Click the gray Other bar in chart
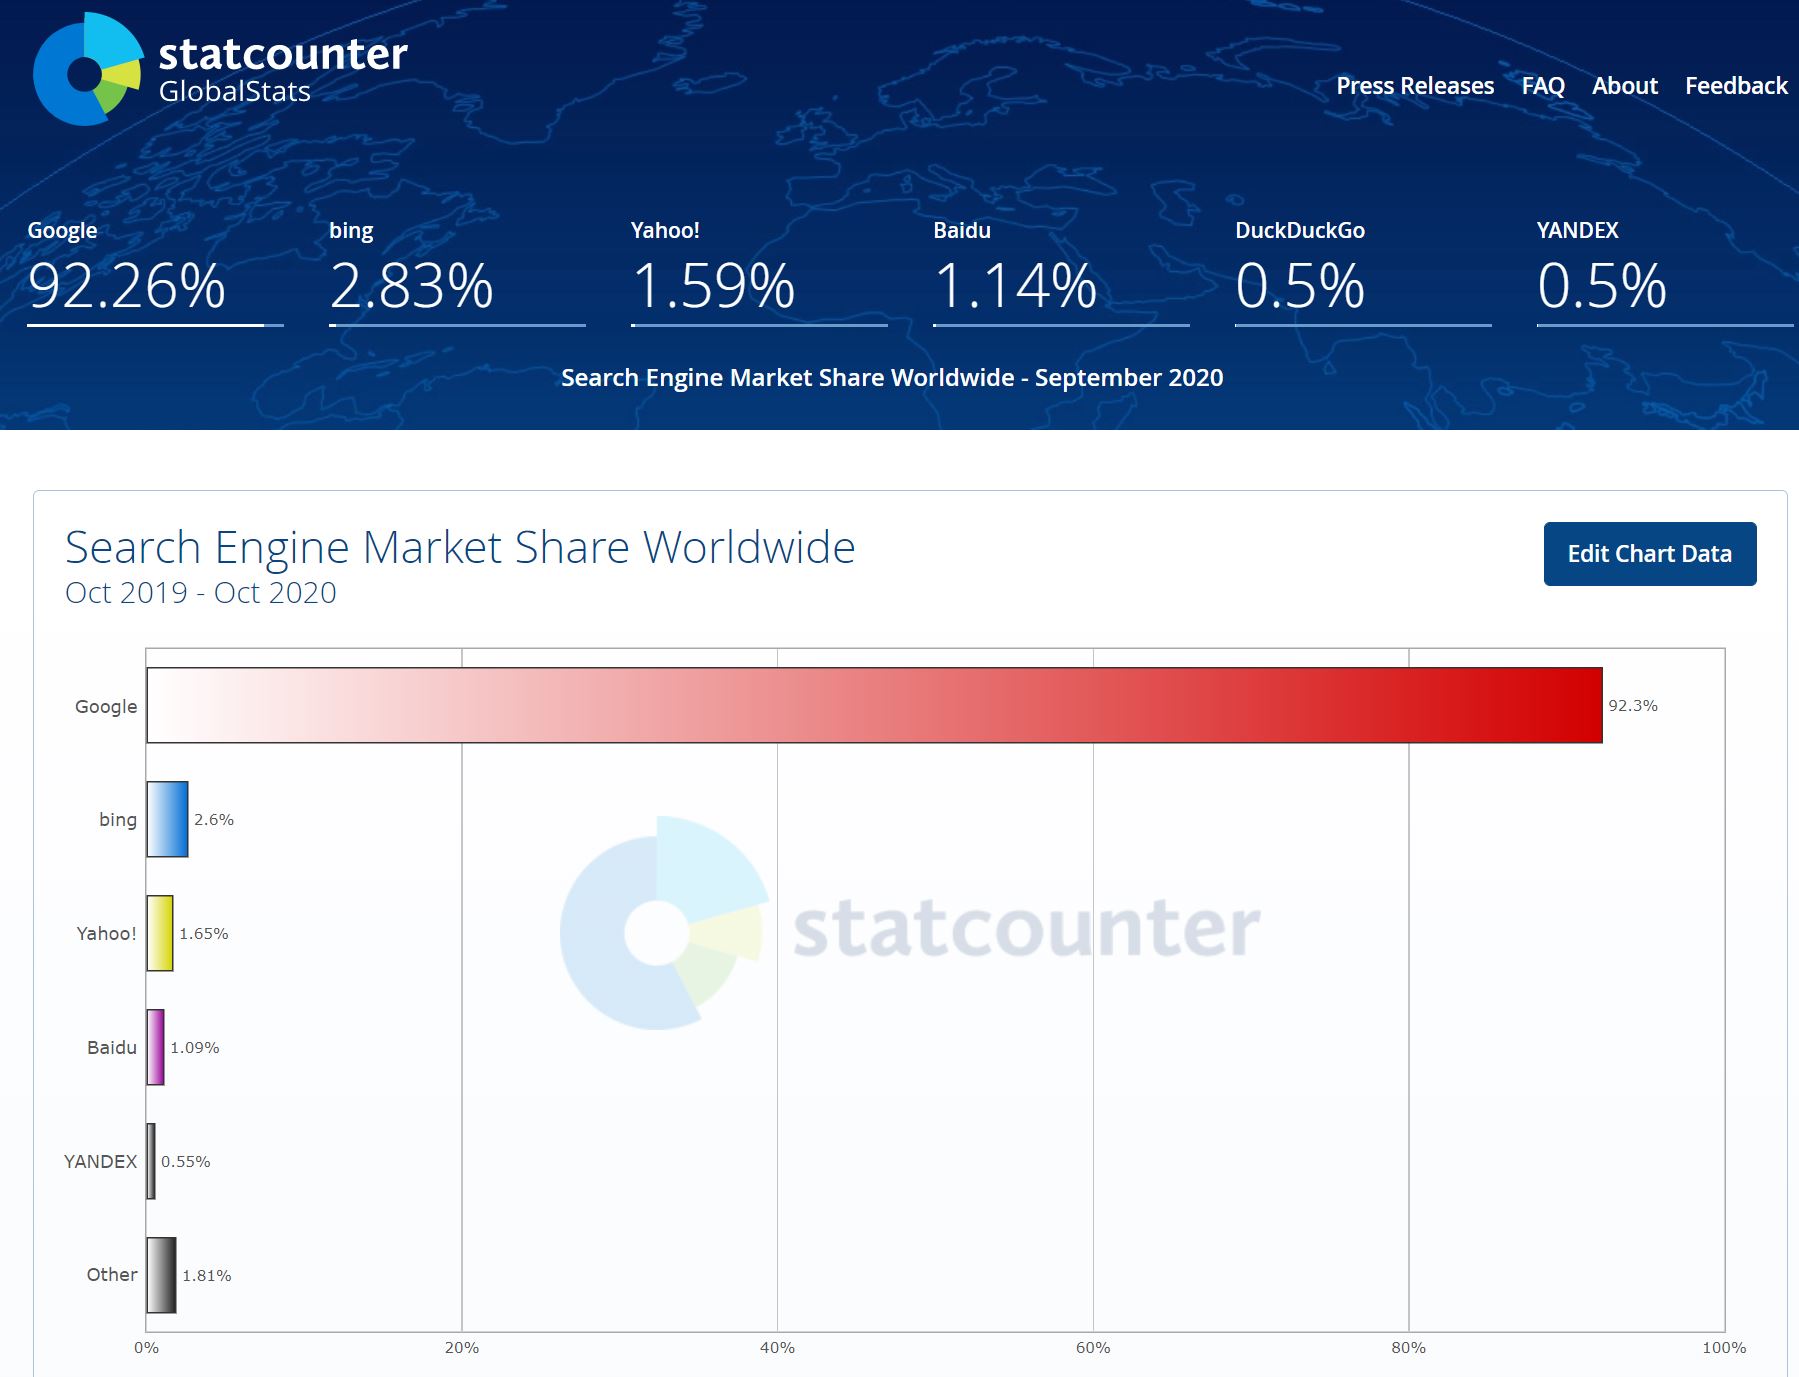 coord(161,1275)
